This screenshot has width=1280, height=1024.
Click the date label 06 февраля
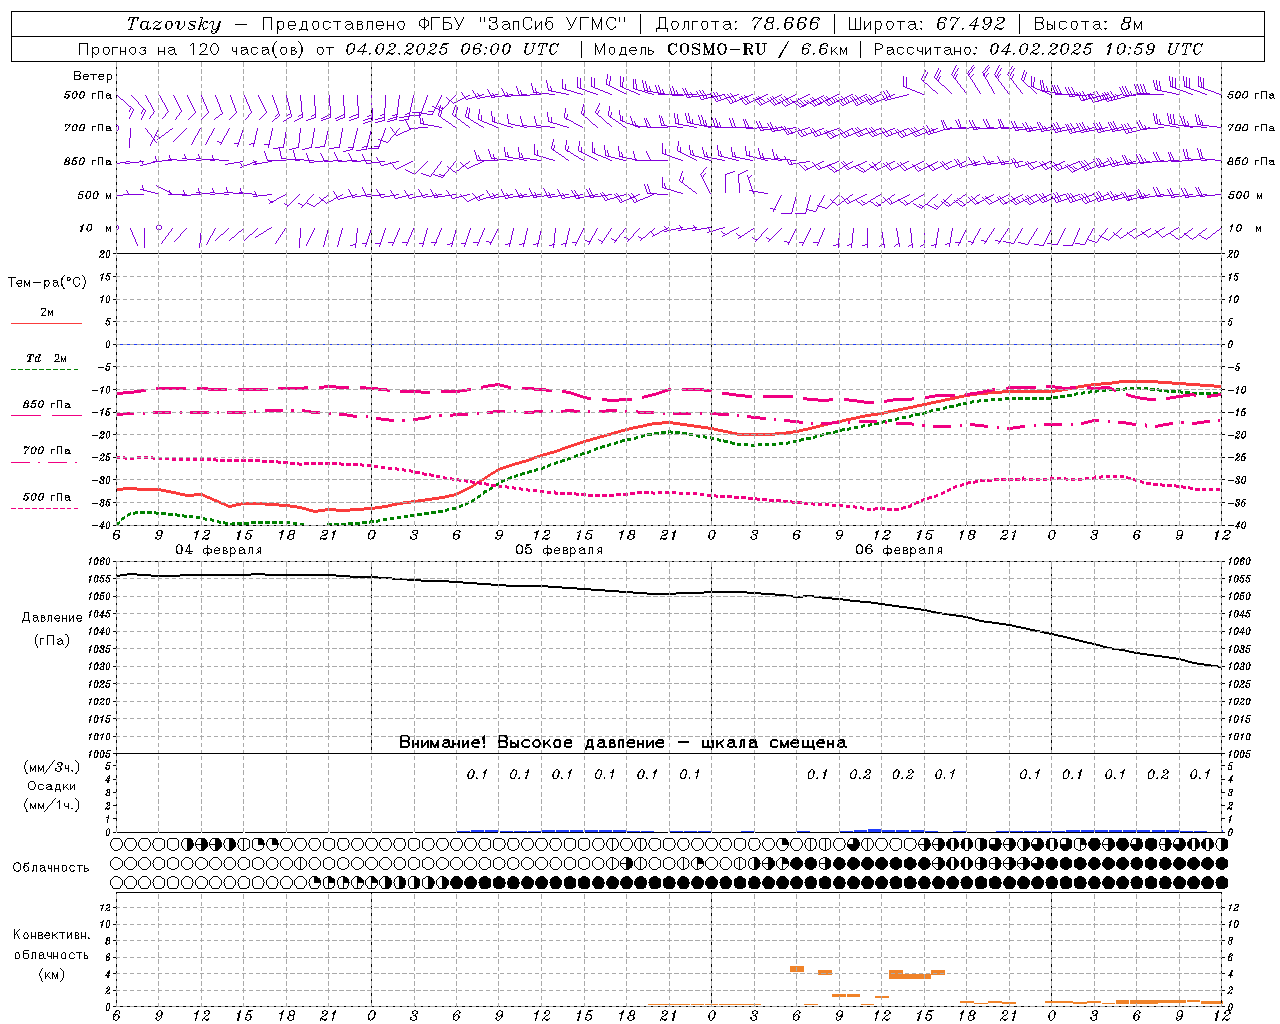tap(899, 550)
